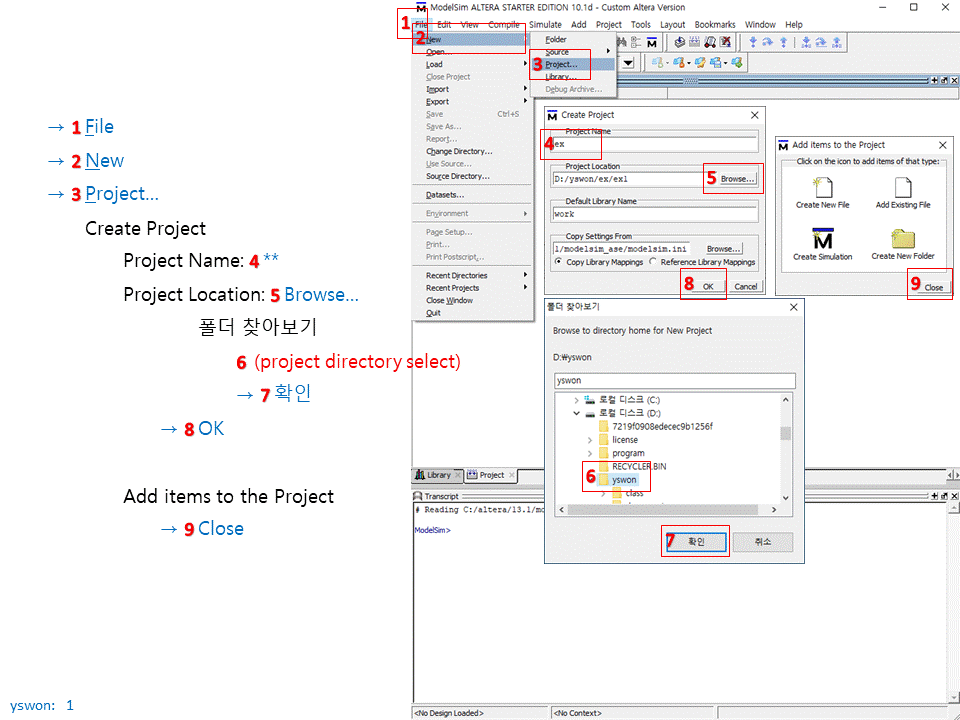
Task: Click 확인 in the folder browser dialog
Action: pyautogui.click(x=697, y=542)
